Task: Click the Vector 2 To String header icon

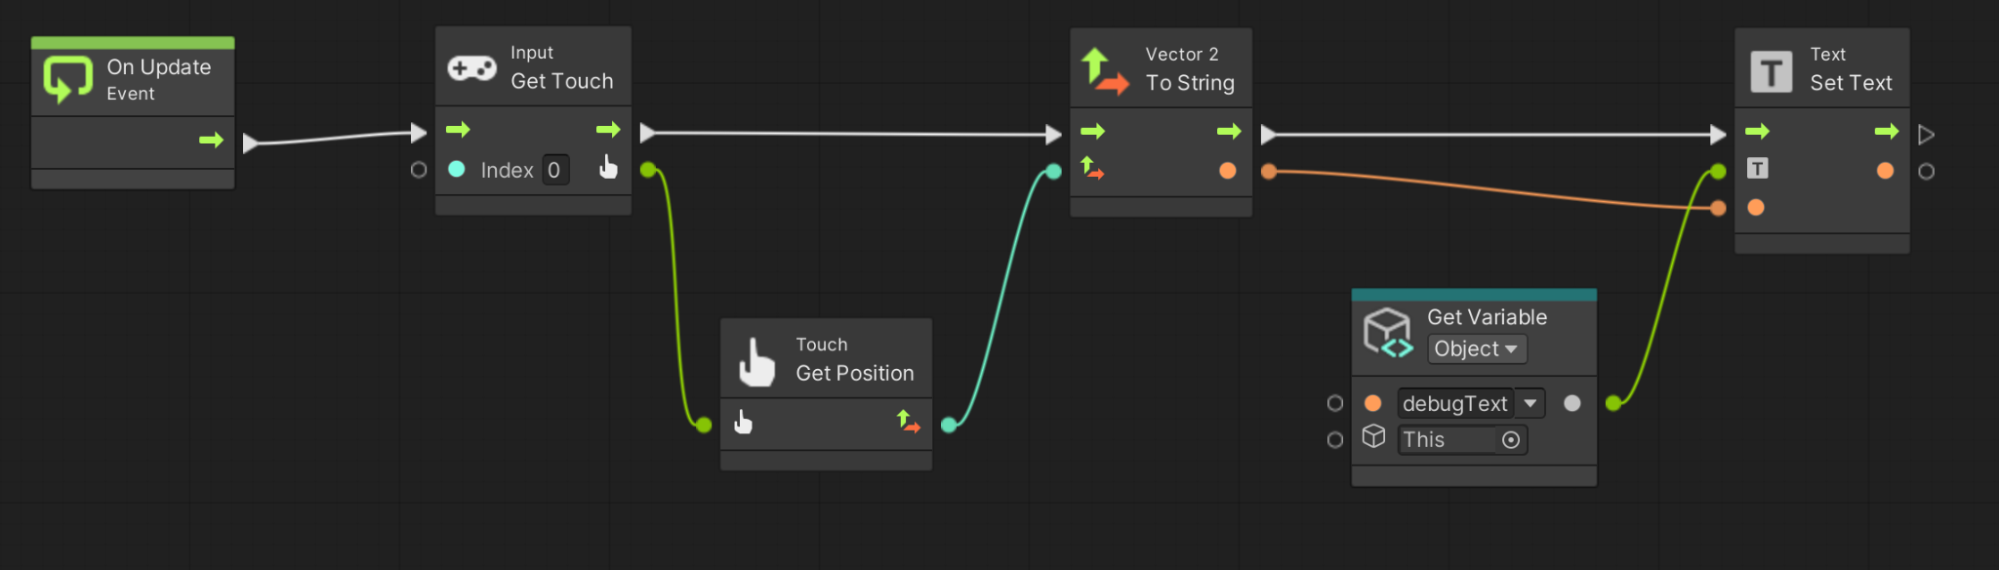Action: pos(1104,71)
